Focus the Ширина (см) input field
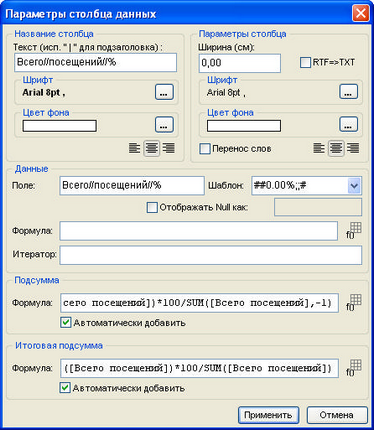This screenshot has height=430, width=374. (240, 63)
